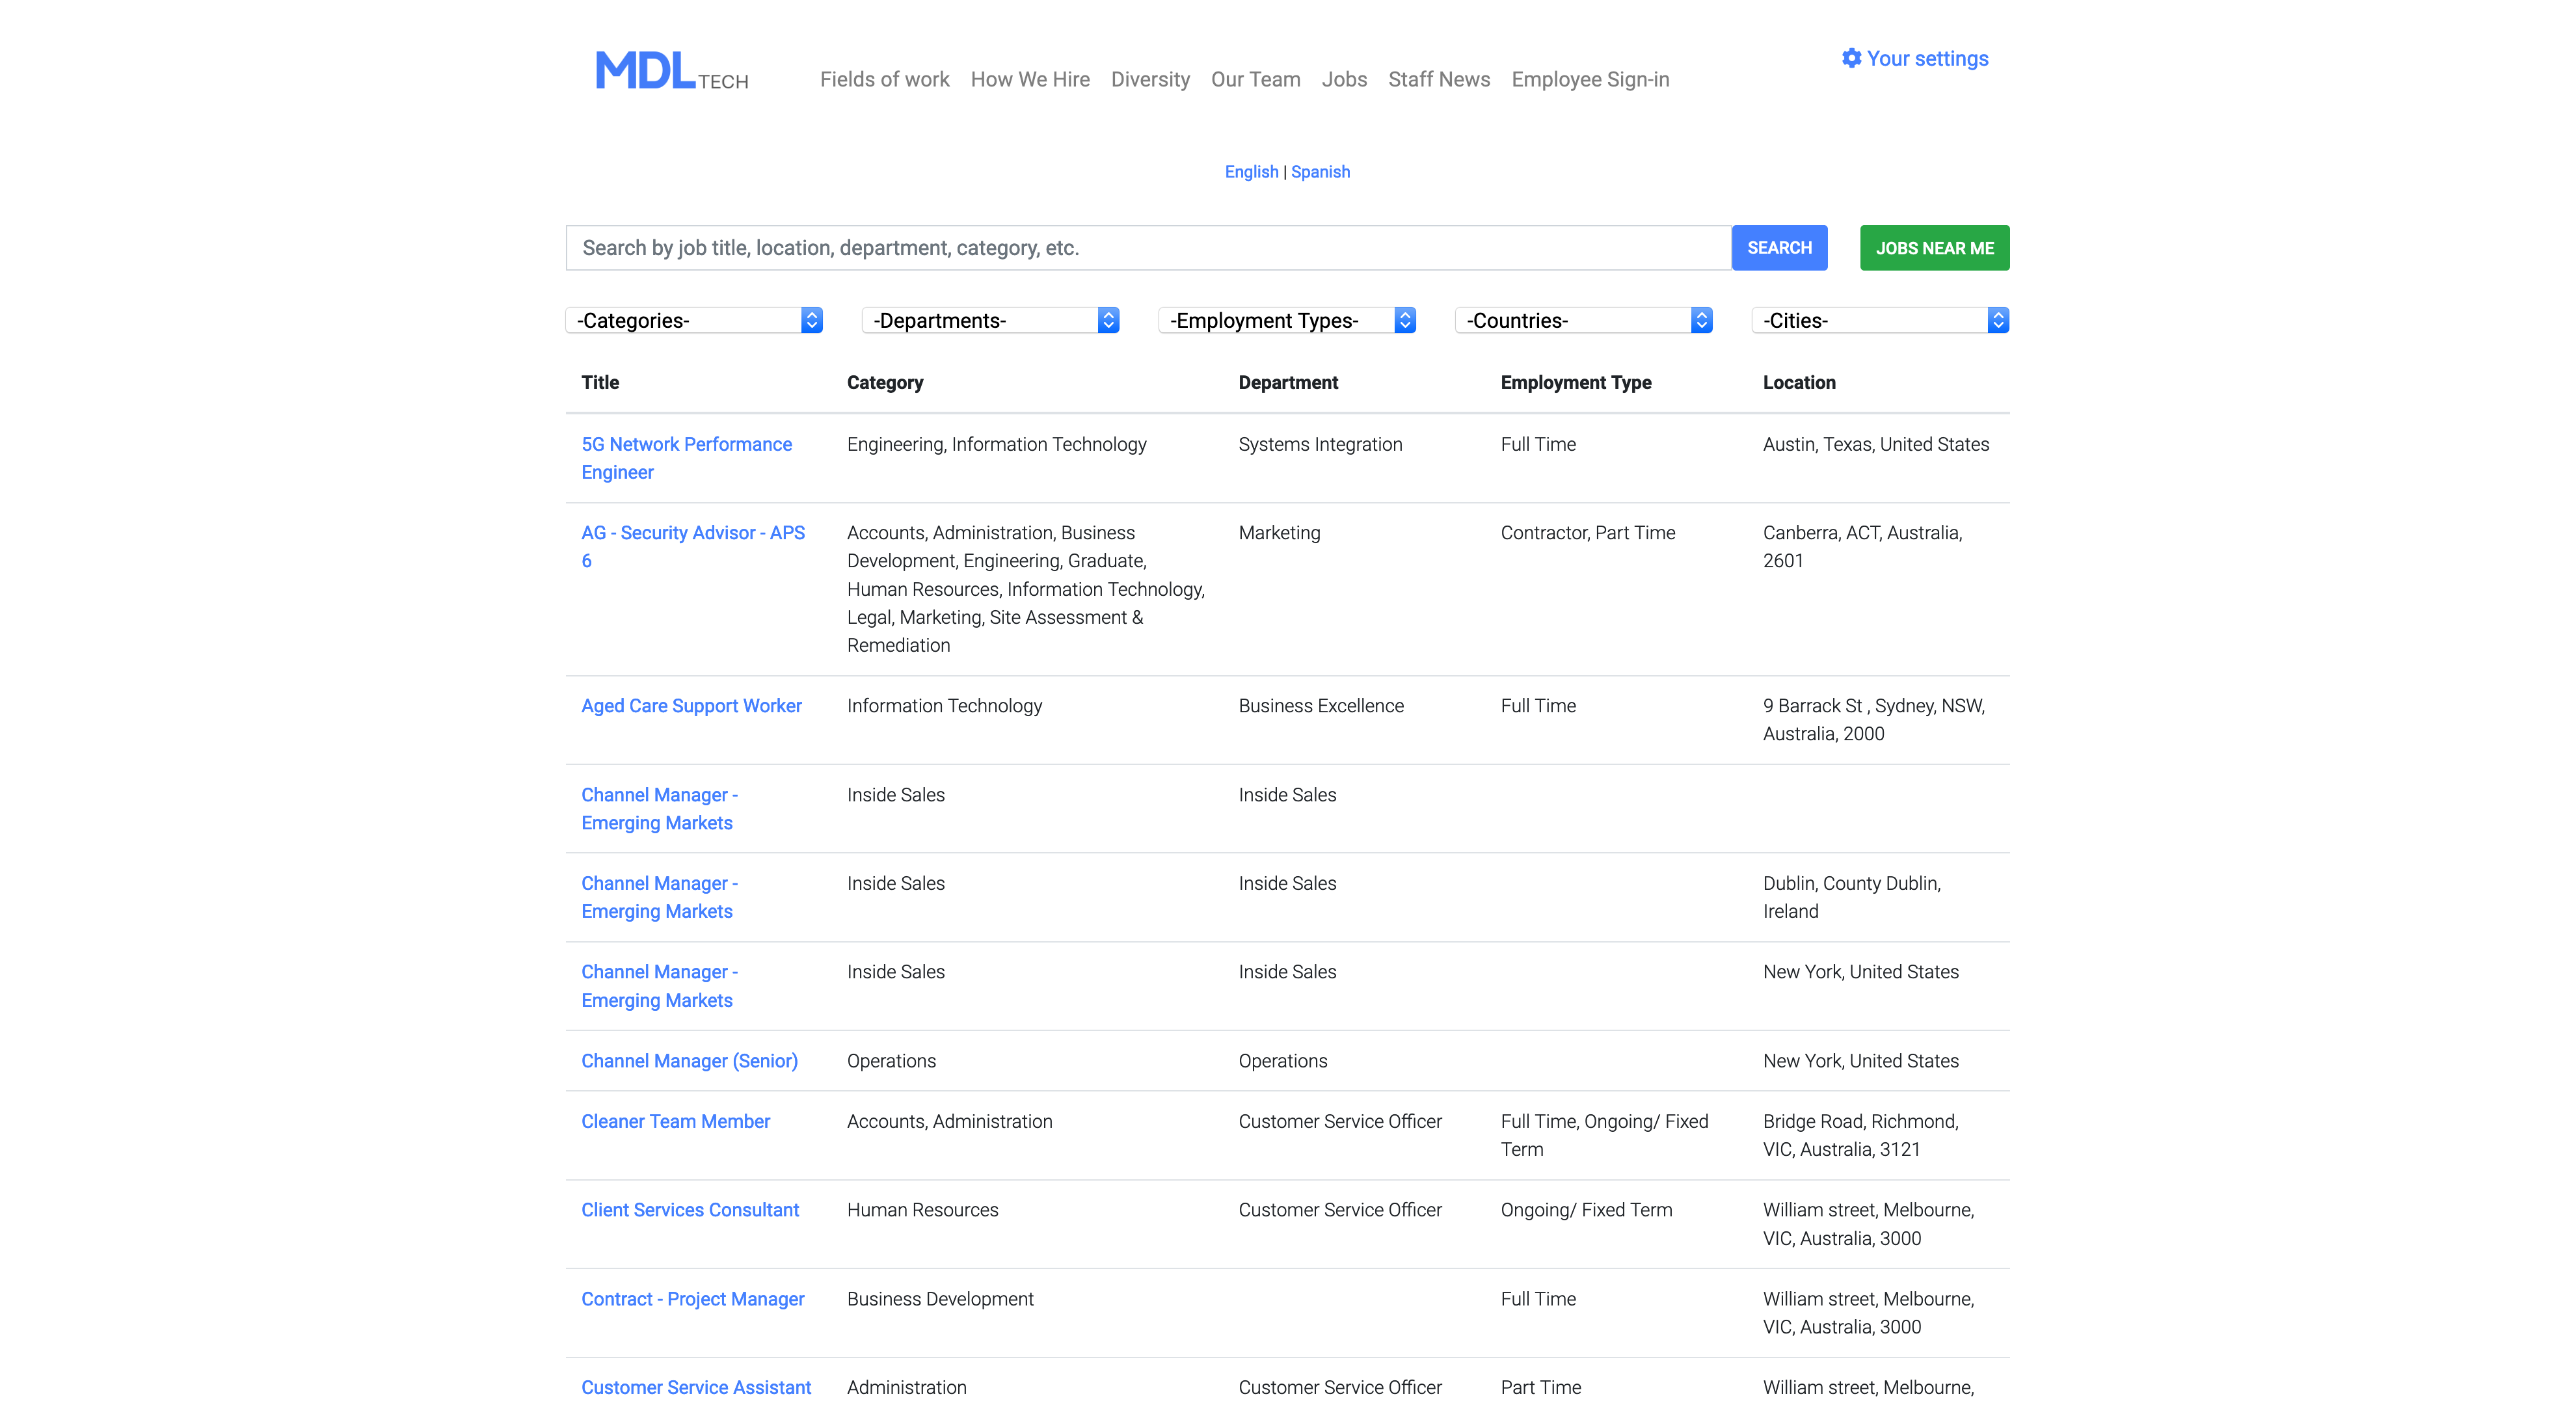Image resolution: width=2576 pixels, height=1405 pixels.
Task: Open the Fields of work menu
Action: [x=884, y=79]
